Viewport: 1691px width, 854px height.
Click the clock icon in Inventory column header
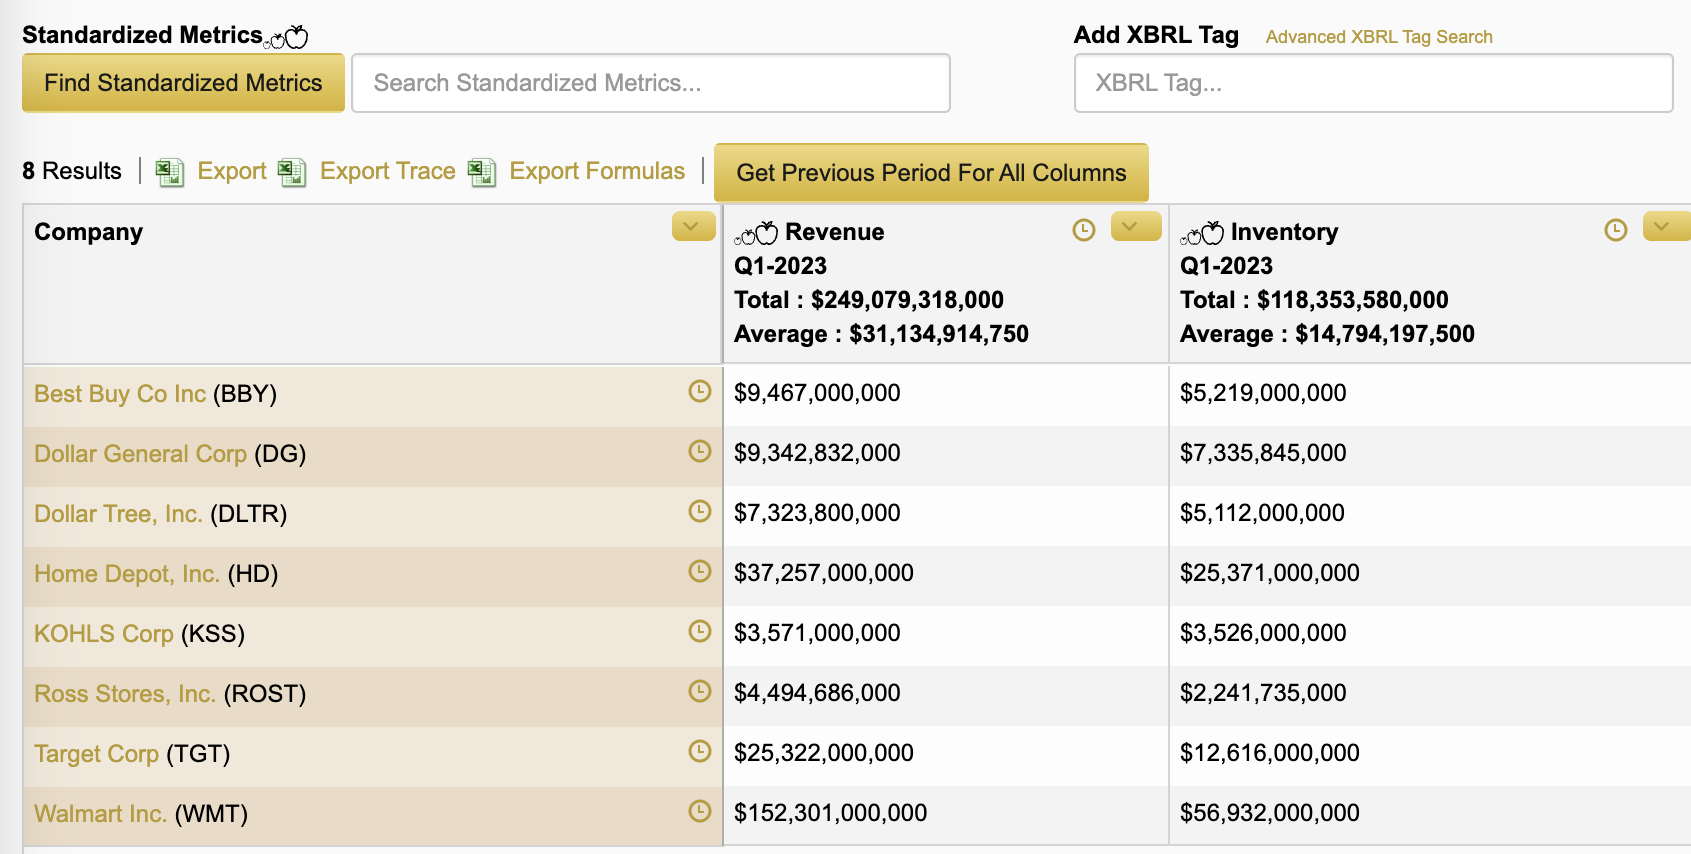click(1616, 230)
